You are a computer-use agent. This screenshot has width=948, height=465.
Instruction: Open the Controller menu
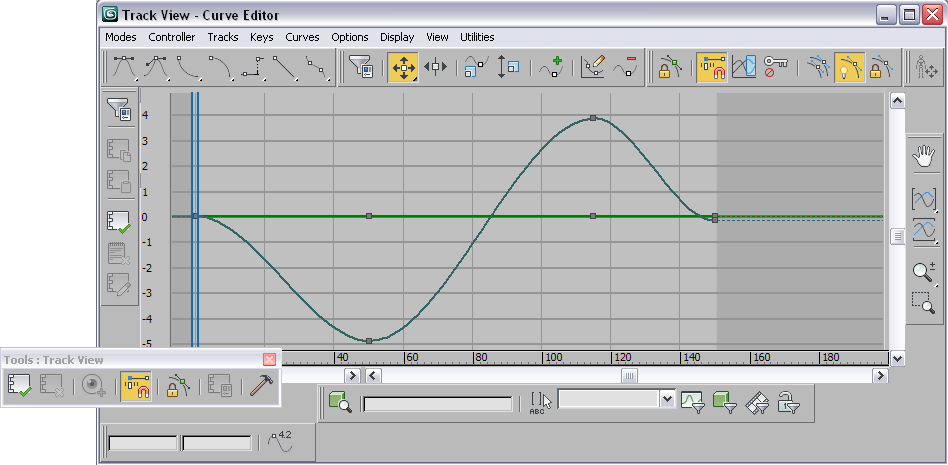(172, 37)
